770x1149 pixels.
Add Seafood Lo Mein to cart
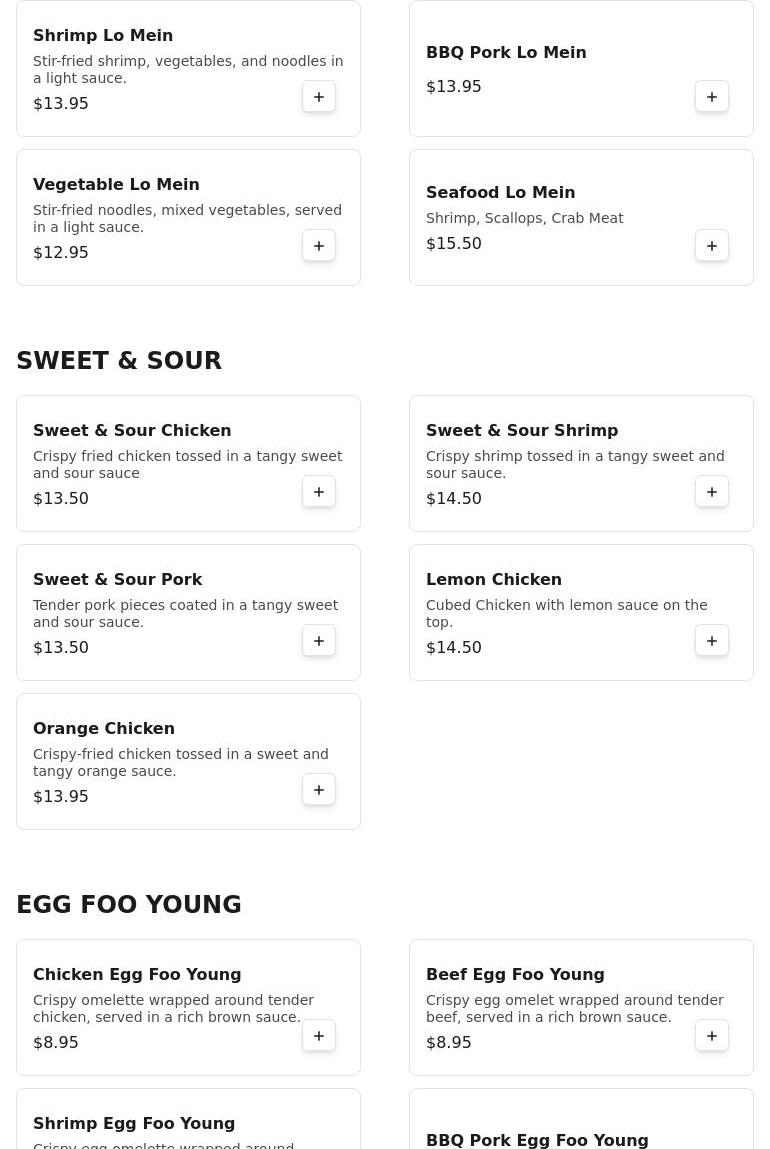click(x=711, y=245)
